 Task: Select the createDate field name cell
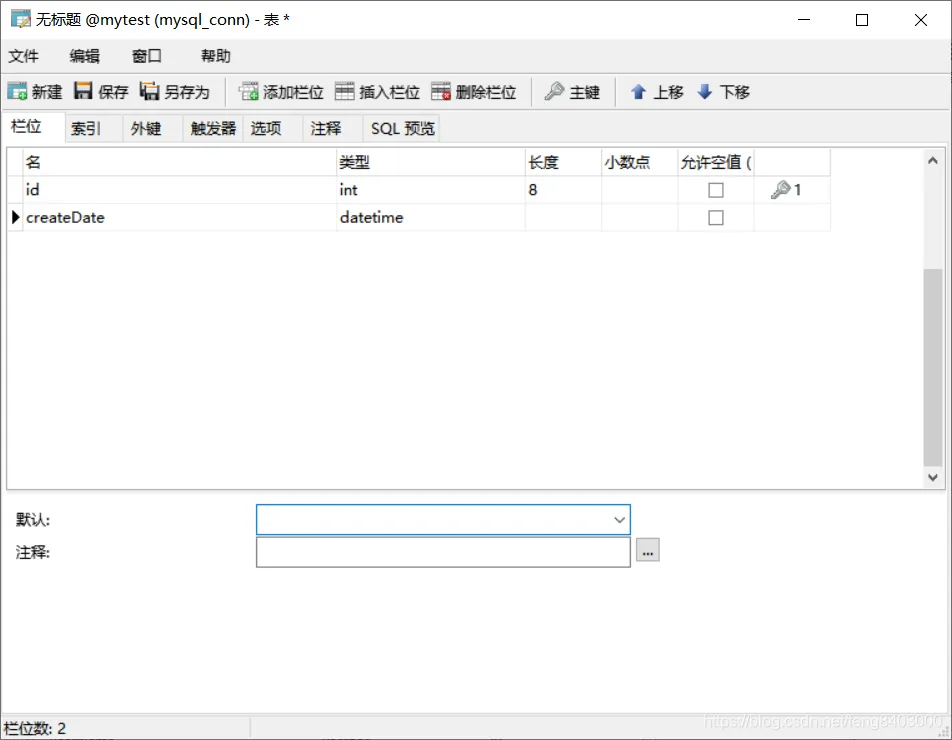tap(180, 217)
